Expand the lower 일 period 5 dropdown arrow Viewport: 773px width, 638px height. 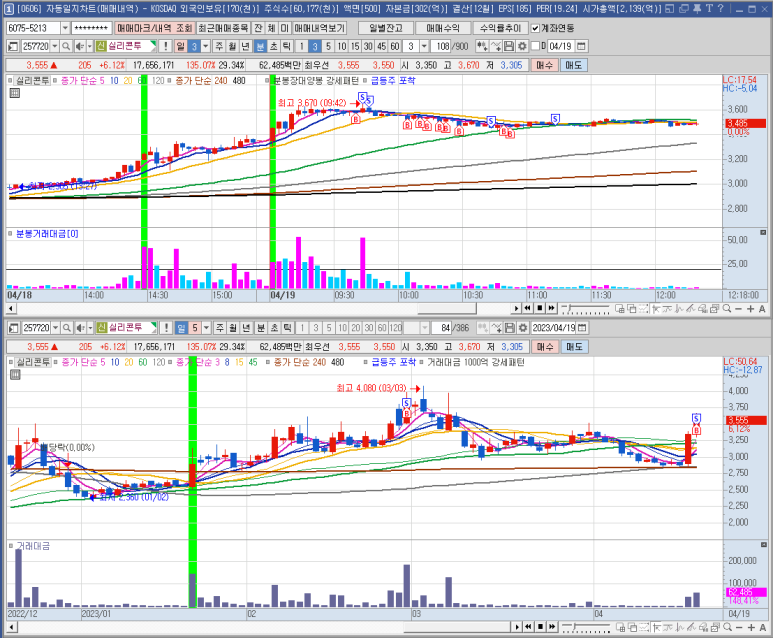206,328
